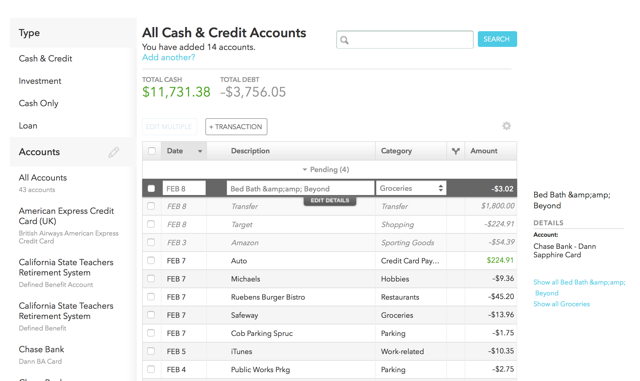Click the Safeway description cell
Viewport: 640px width, 381px height.
(244, 315)
